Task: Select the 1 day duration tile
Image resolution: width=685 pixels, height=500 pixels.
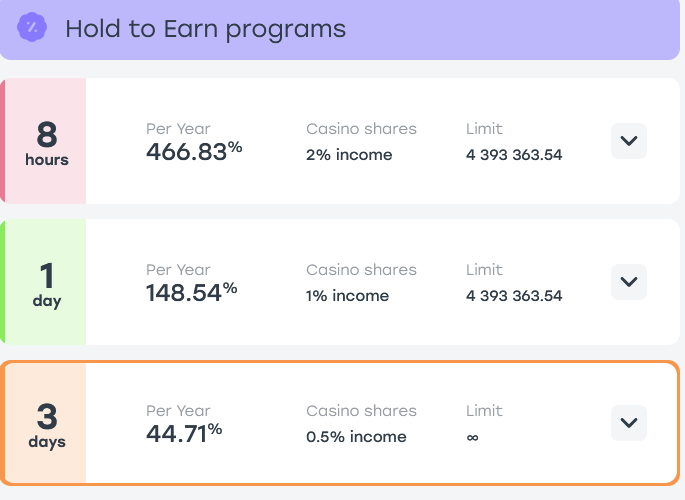Action: point(43,282)
